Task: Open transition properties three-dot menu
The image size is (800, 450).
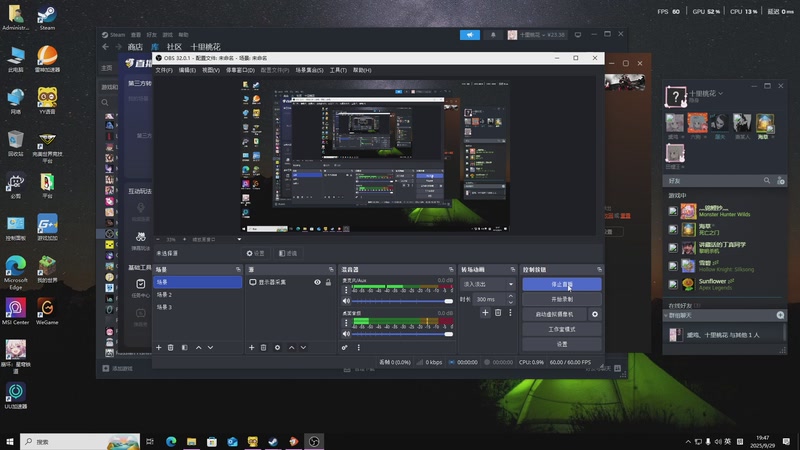Action: (510, 313)
